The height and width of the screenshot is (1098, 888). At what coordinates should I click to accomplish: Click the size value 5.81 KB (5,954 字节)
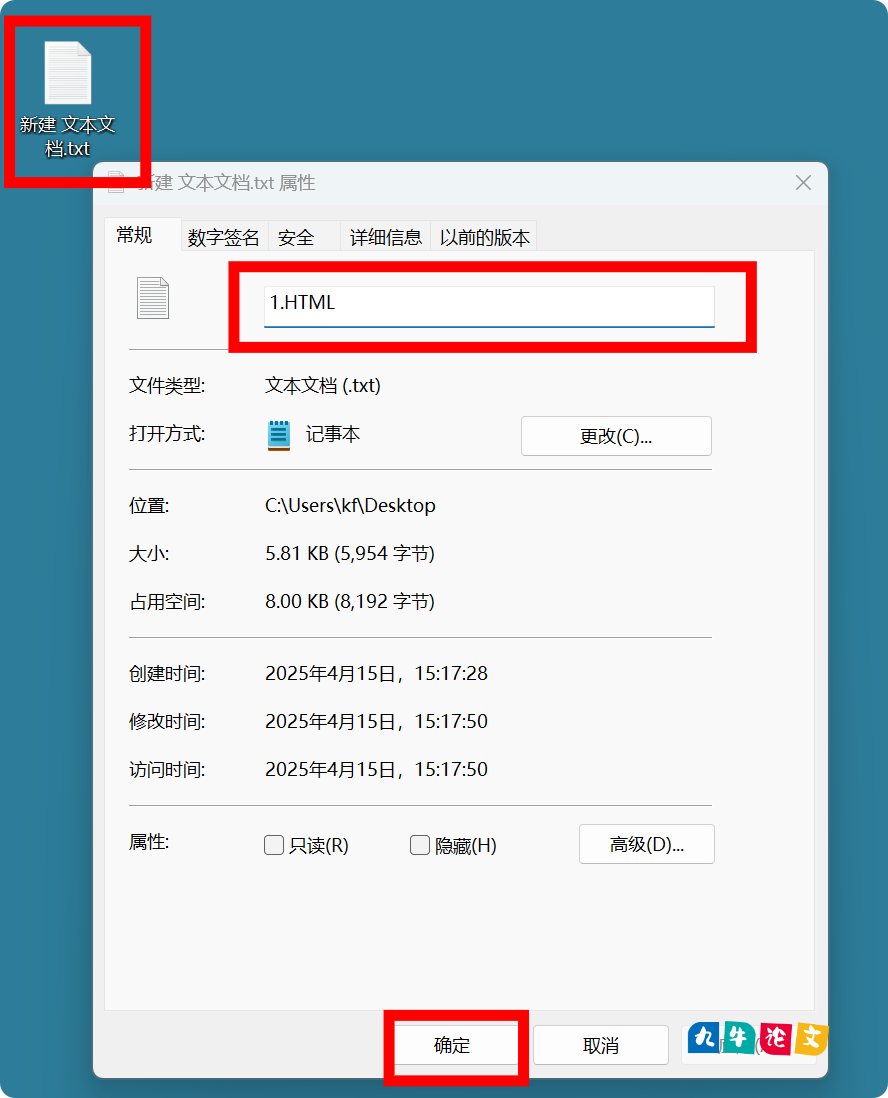click(x=349, y=553)
